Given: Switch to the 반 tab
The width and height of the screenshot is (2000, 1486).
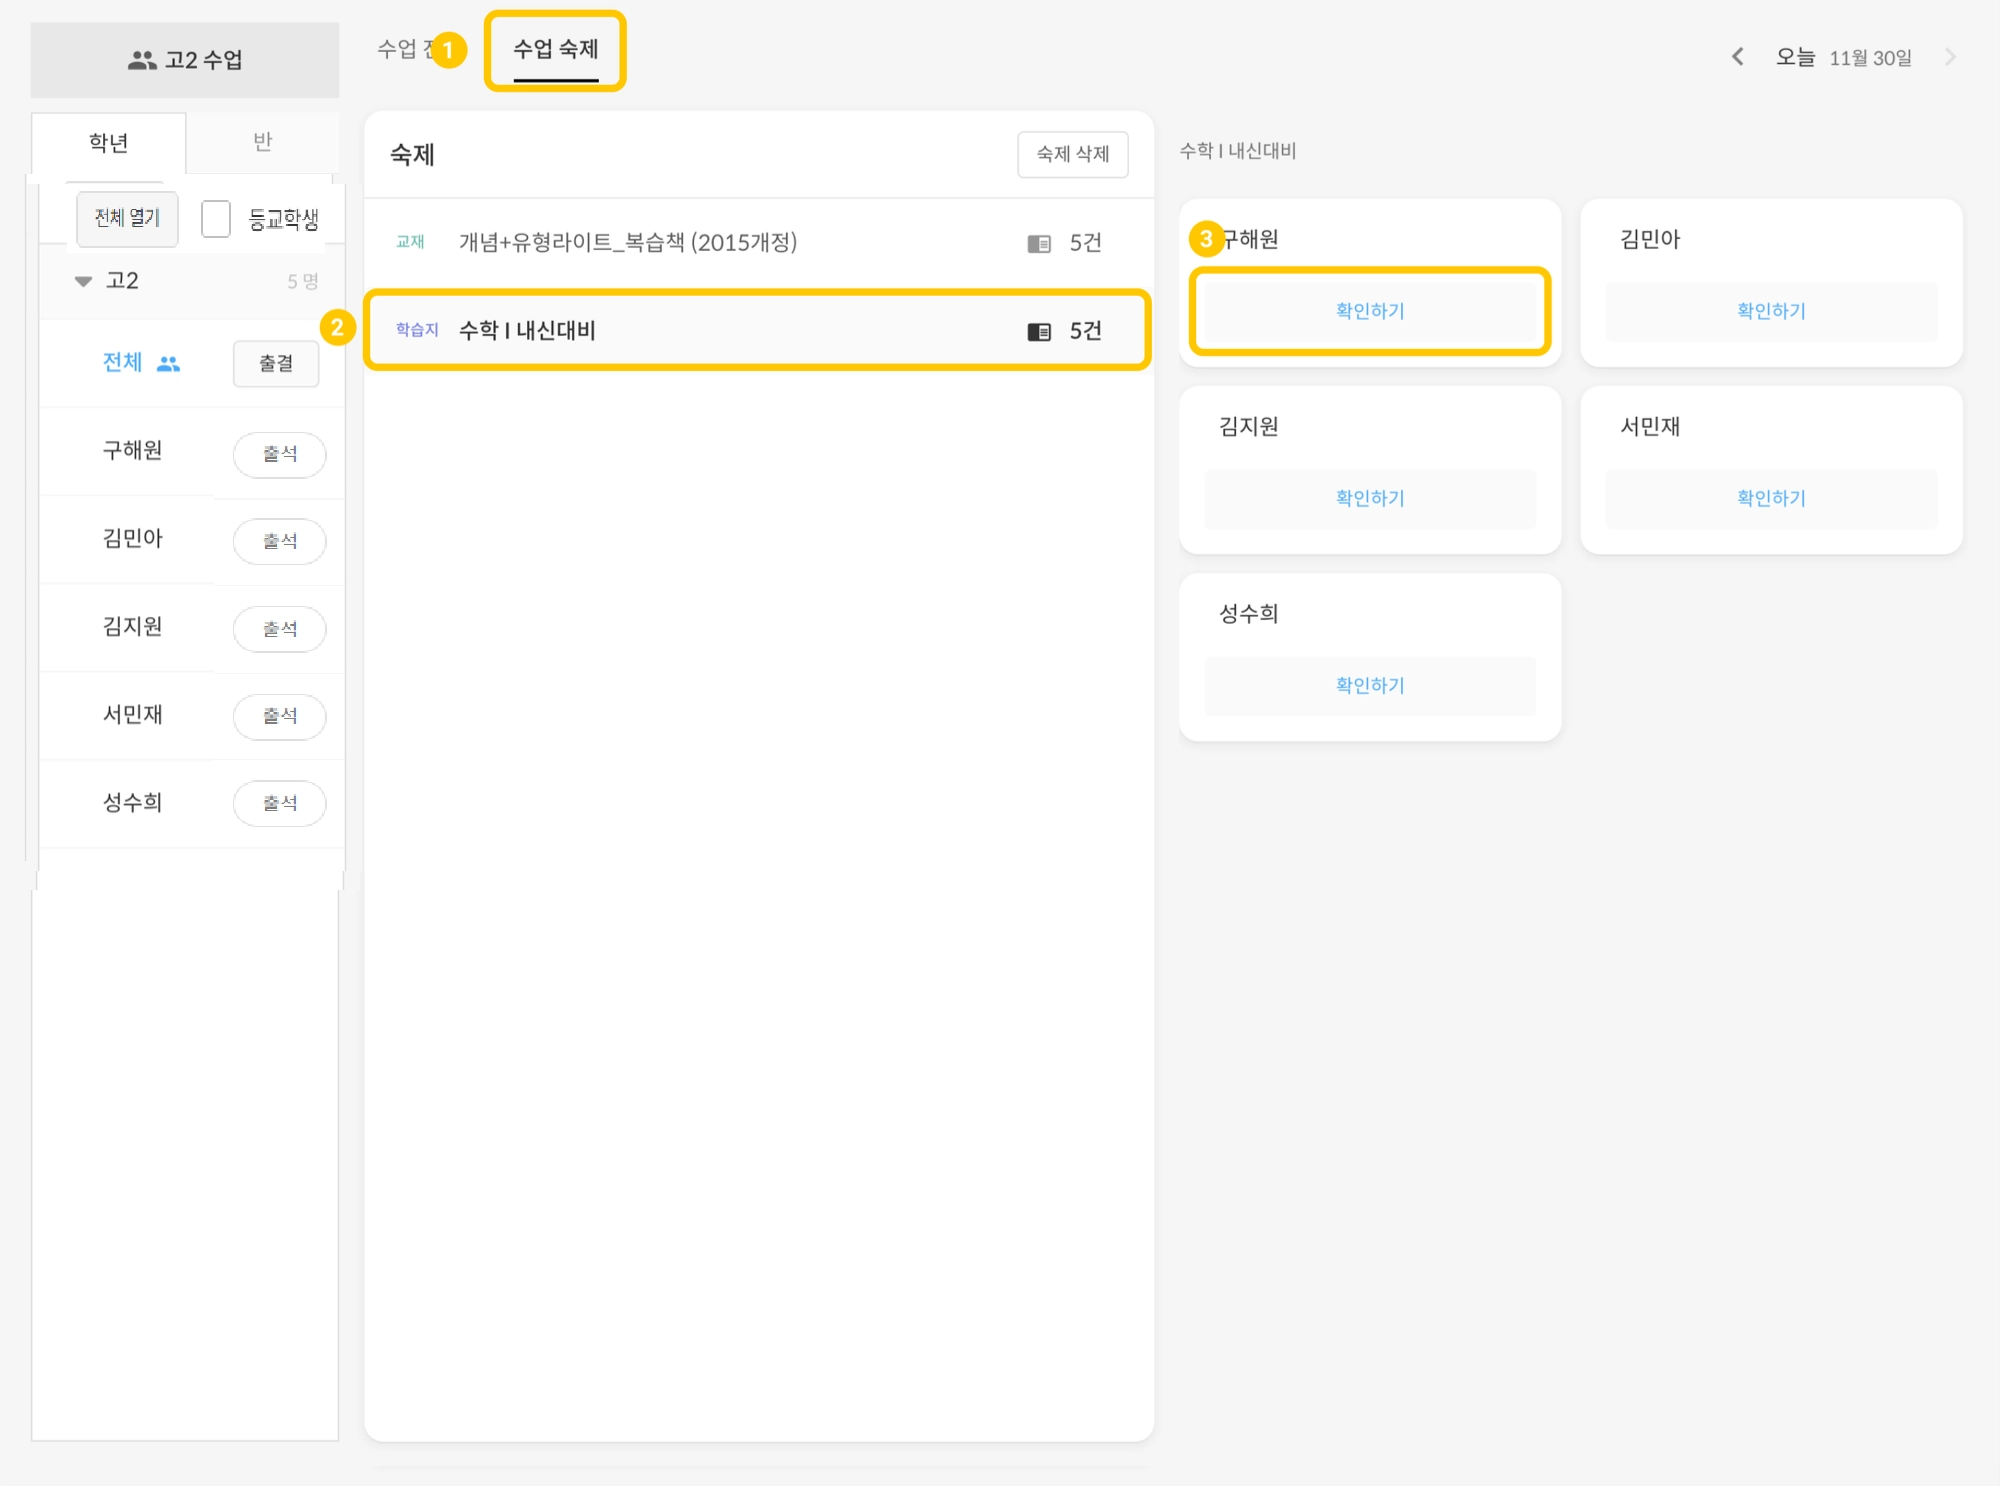Looking at the screenshot, I should 262,142.
